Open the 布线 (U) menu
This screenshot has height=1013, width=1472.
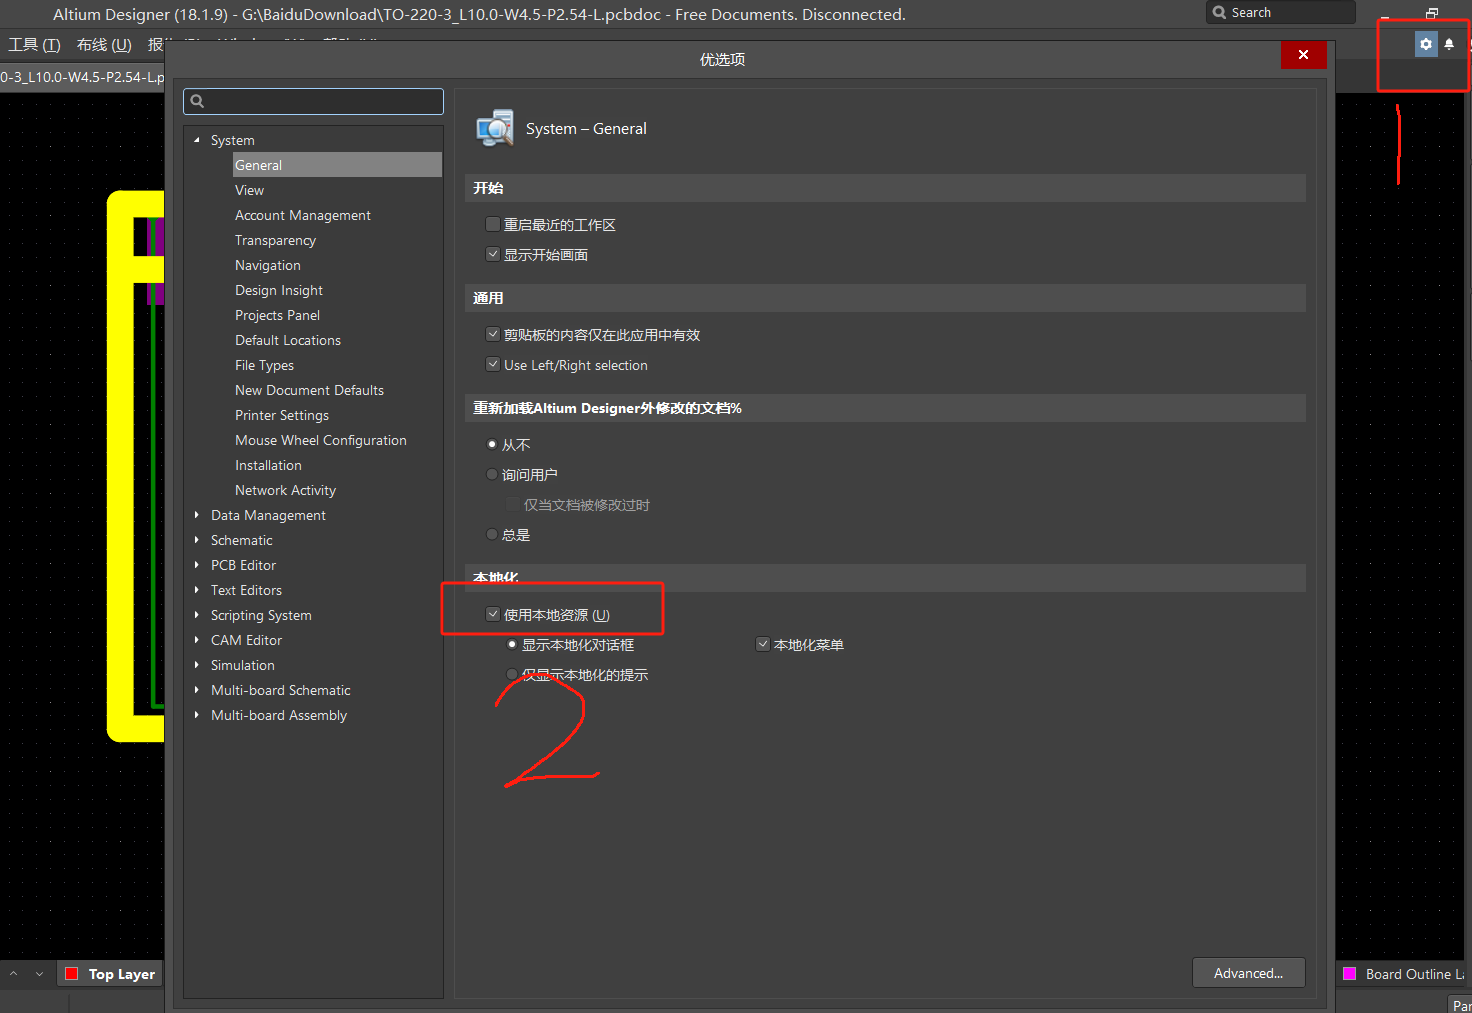104,45
